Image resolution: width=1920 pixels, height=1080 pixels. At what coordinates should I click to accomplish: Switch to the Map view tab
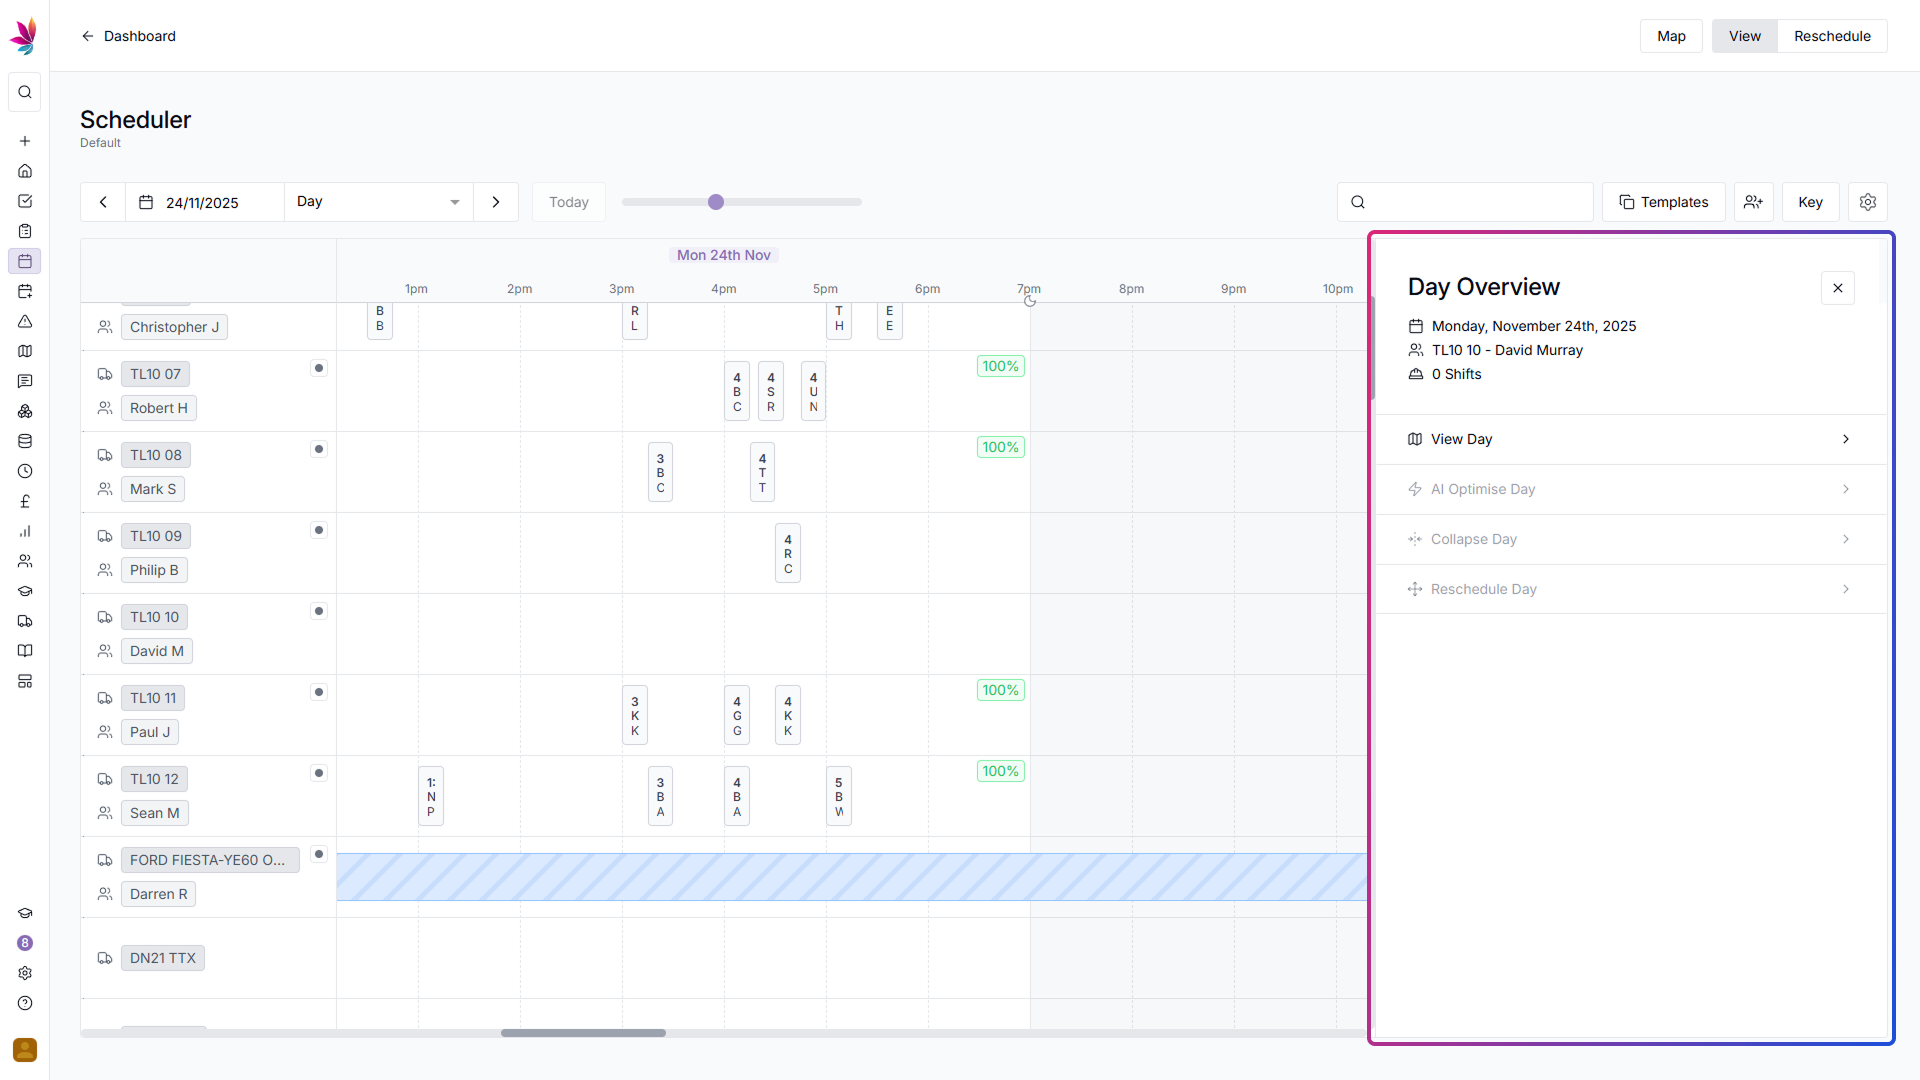[1671, 36]
